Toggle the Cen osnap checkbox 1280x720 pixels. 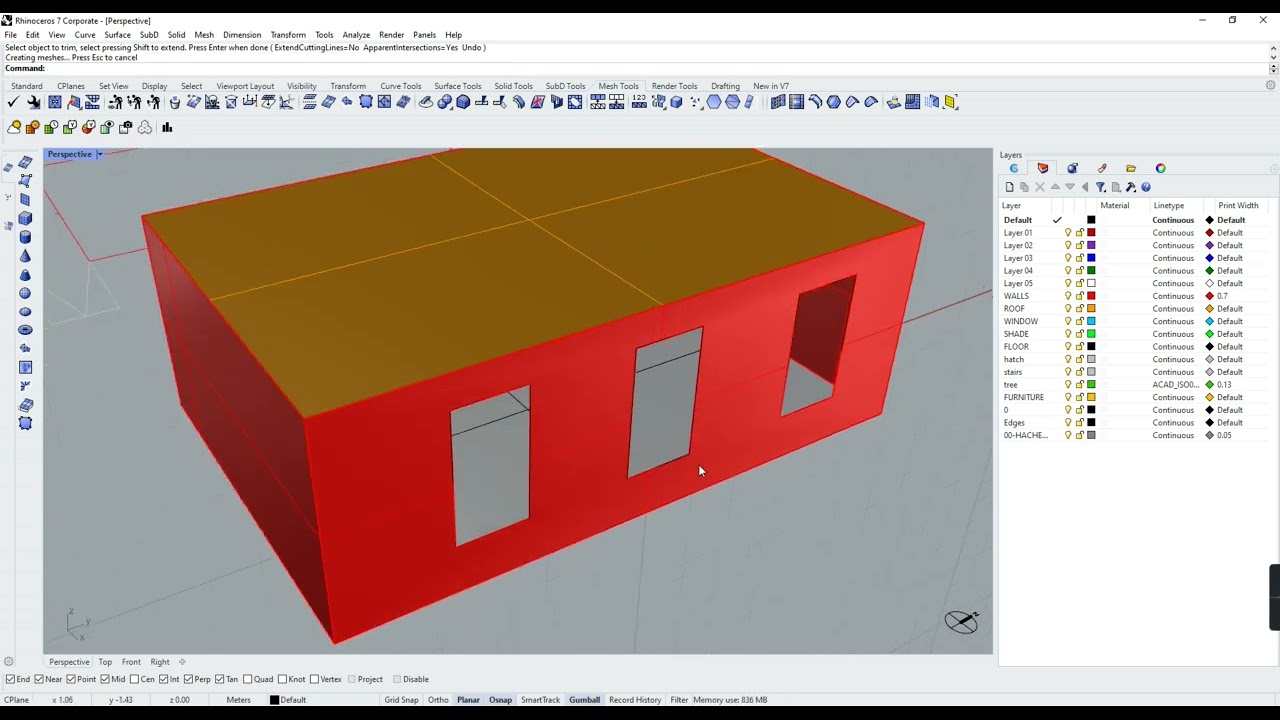pyautogui.click(x=135, y=679)
